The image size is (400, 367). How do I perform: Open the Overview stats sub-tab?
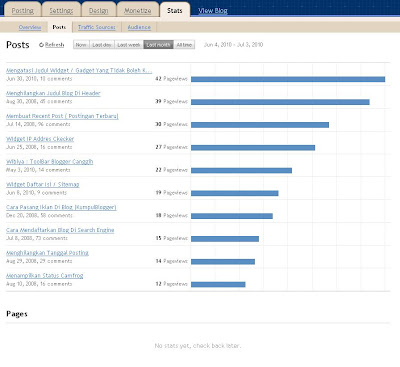click(30, 27)
